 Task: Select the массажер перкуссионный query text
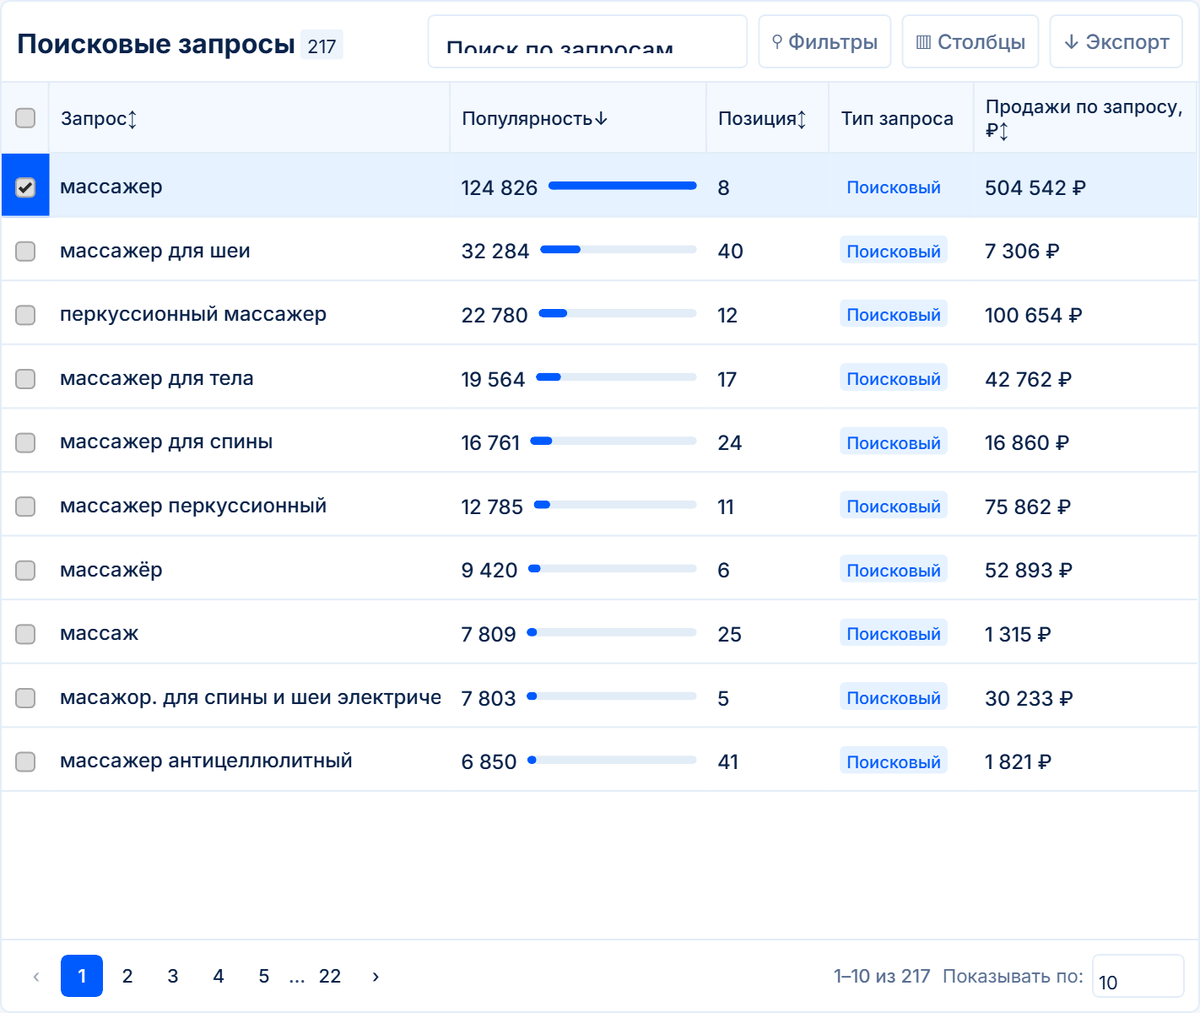[x=193, y=506]
